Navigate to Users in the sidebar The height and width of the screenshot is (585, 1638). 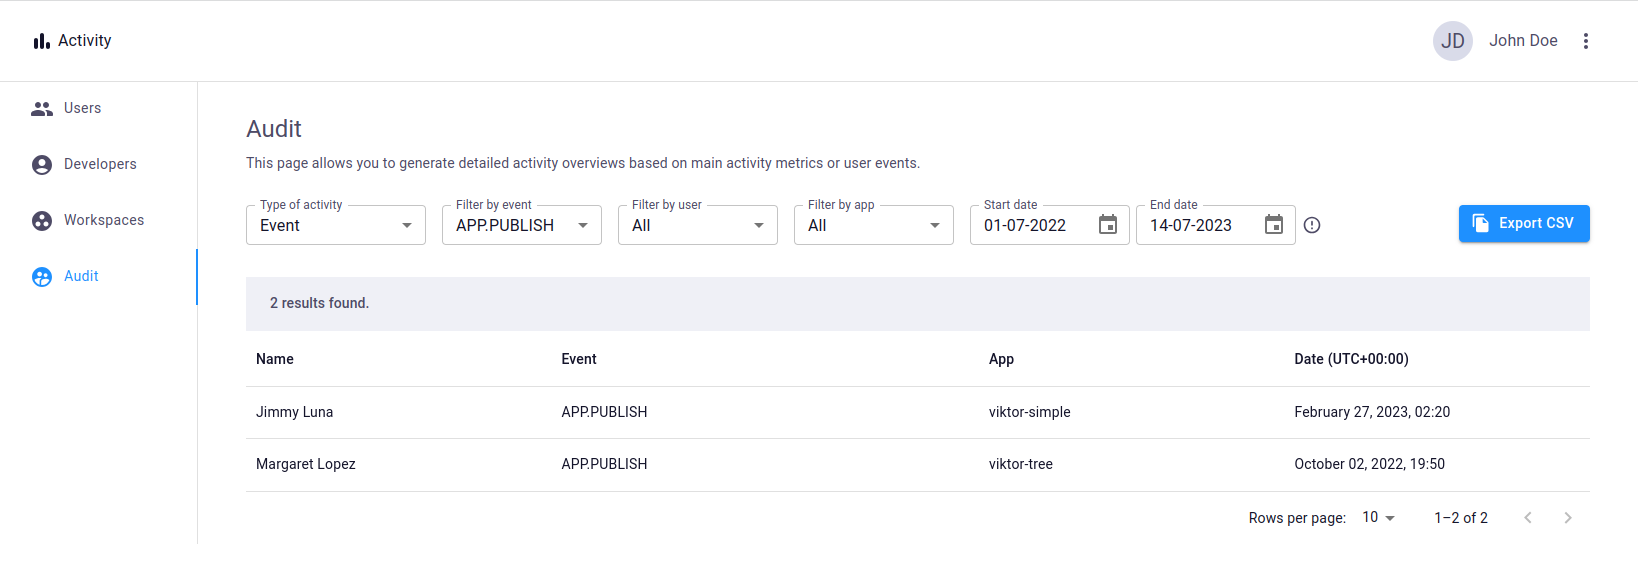pos(82,109)
